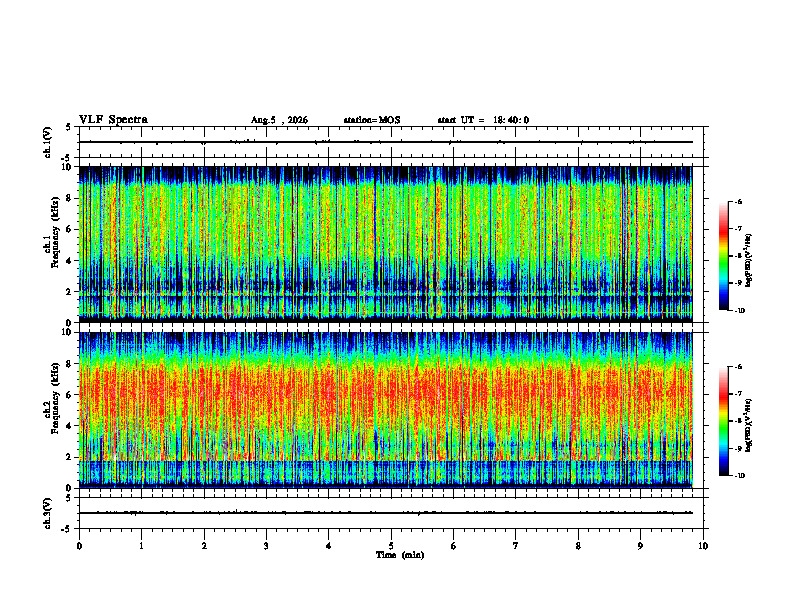Click inside the ch.2 spectrogram panel
The image size is (792, 612).
coord(386,410)
